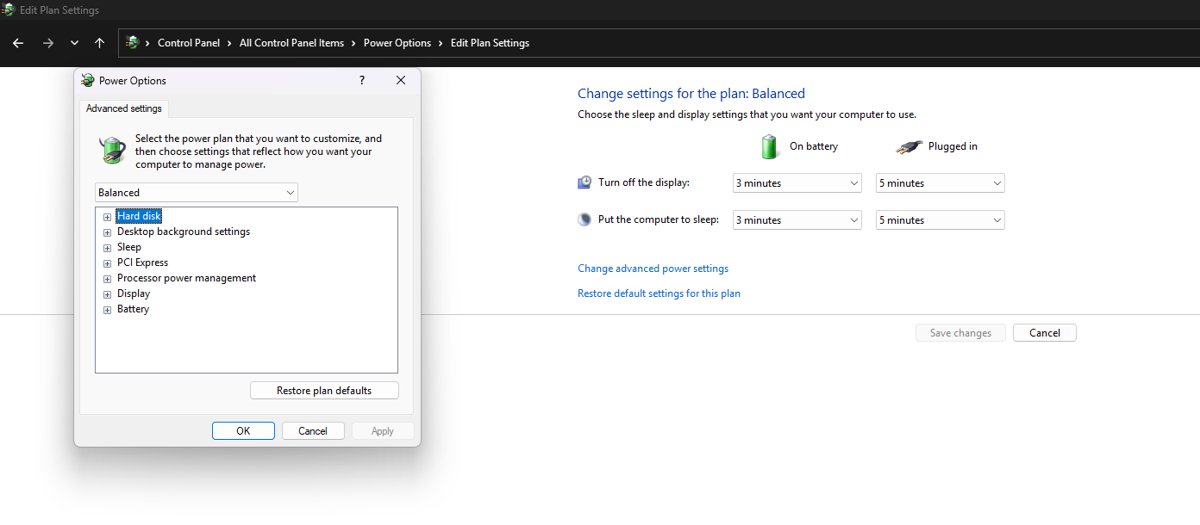Screen dimensions: 1200x525
Task: Go up one level with up arrow
Action: tap(99, 43)
